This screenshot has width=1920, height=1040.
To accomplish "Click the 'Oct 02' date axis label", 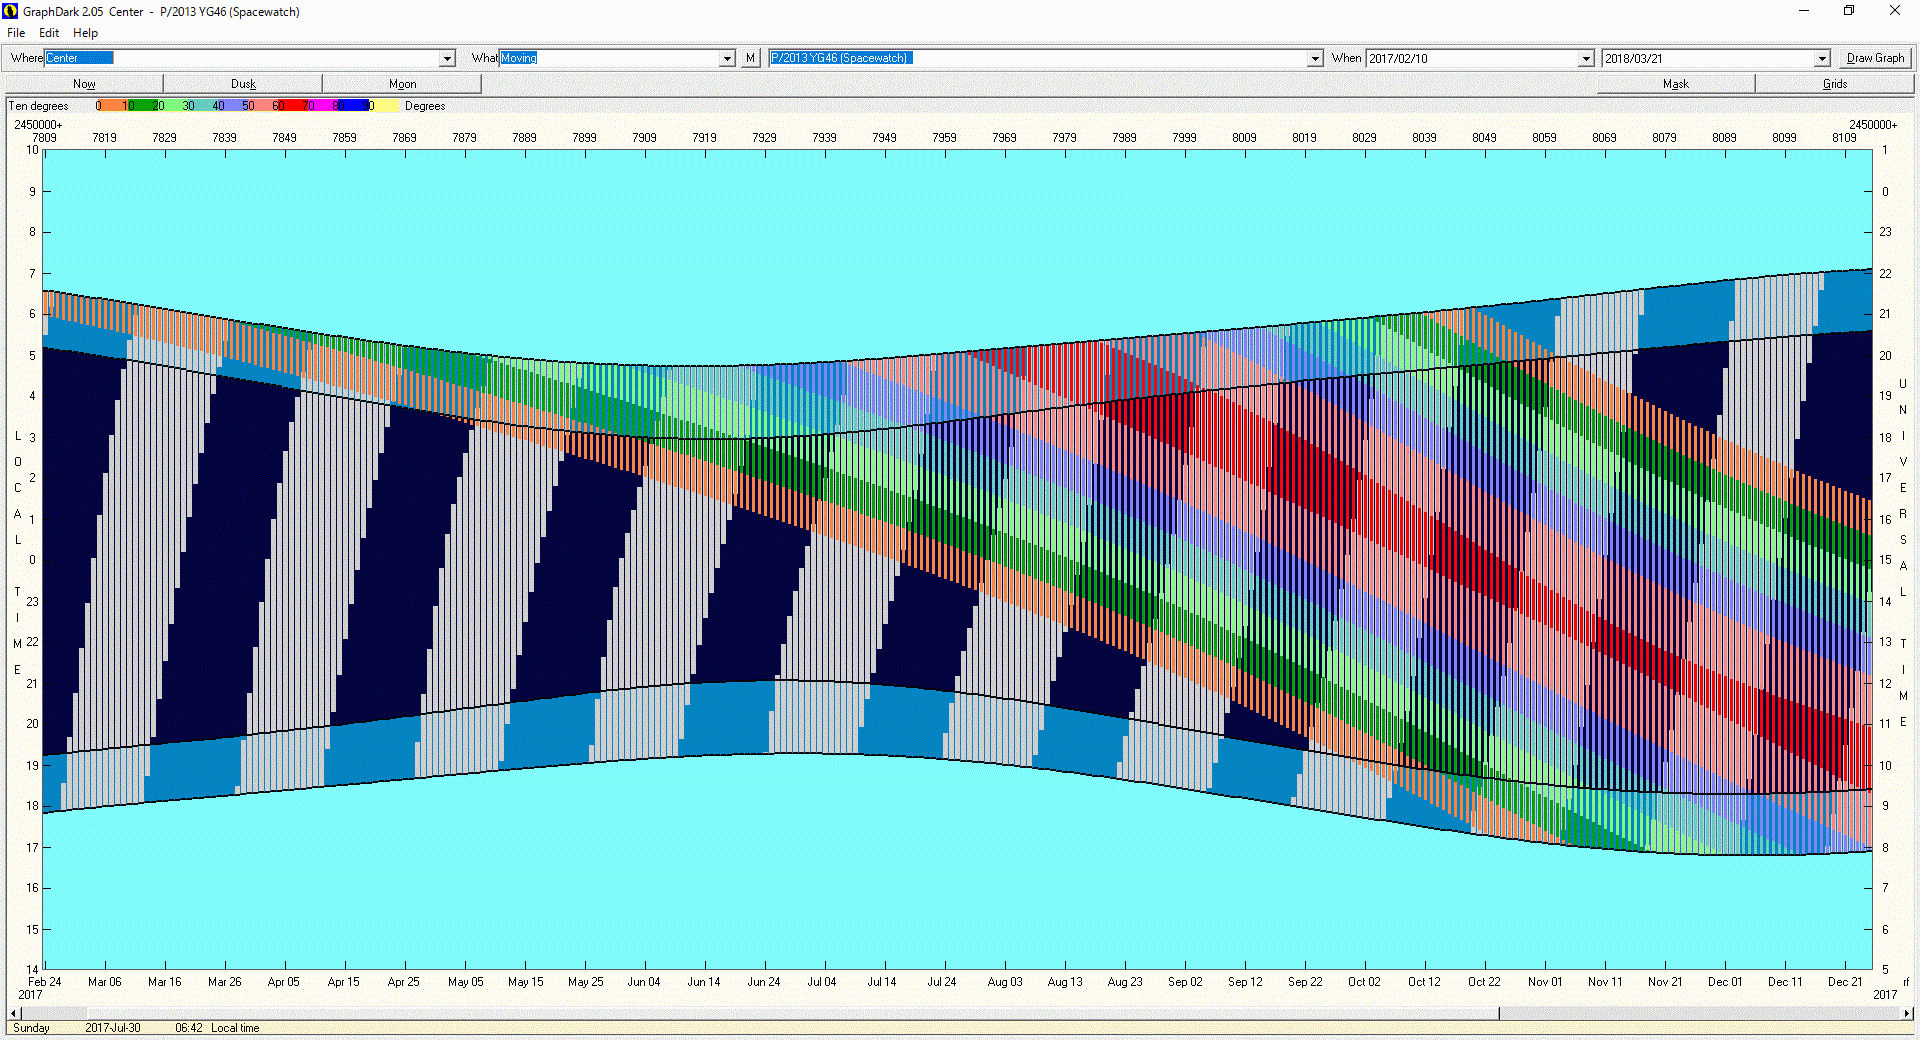I will [x=1364, y=982].
